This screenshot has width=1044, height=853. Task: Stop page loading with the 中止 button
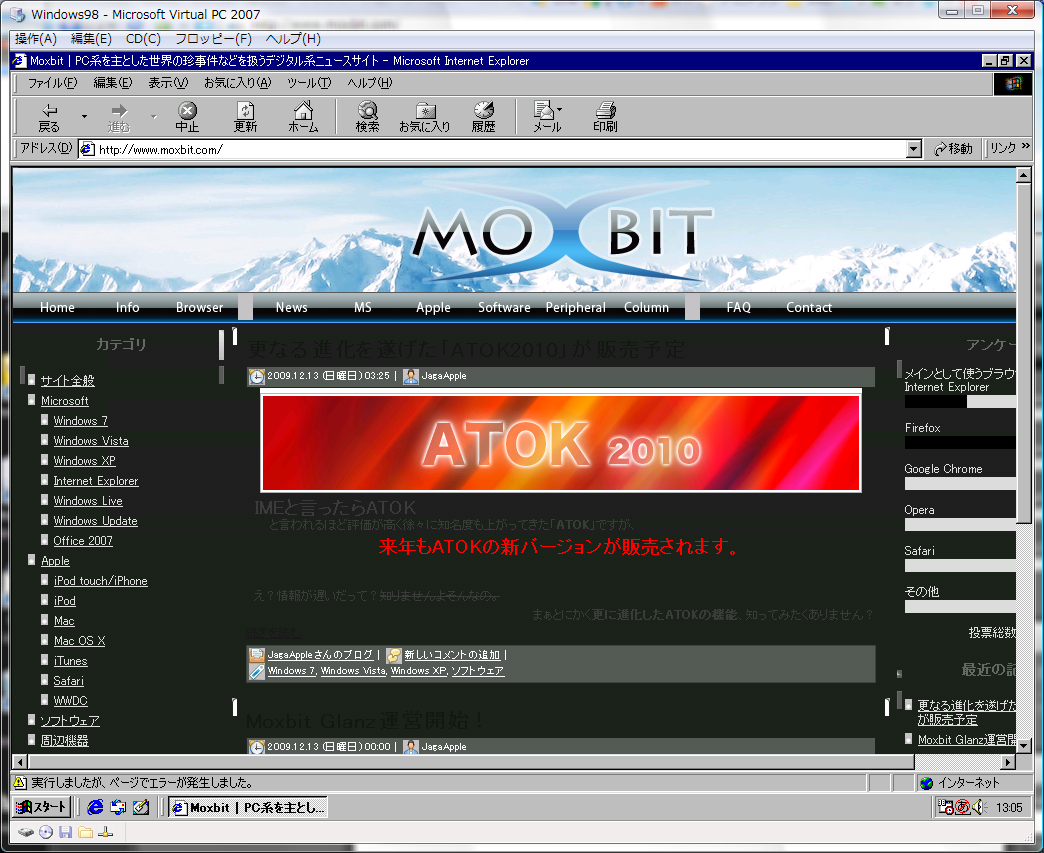pyautogui.click(x=187, y=118)
